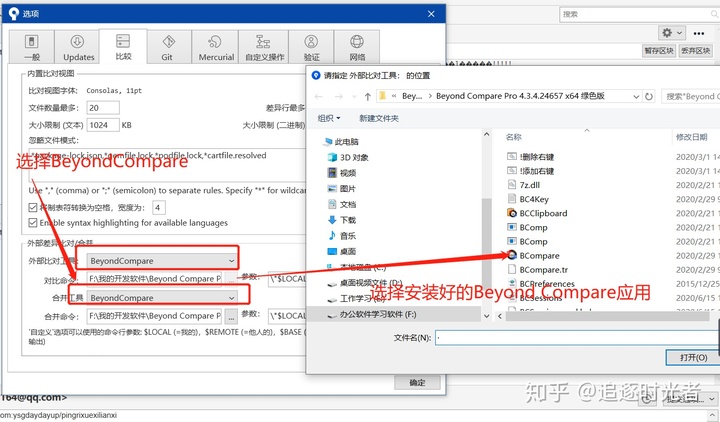
Task: Select 桌面 folder in tree
Action: [x=342, y=251]
